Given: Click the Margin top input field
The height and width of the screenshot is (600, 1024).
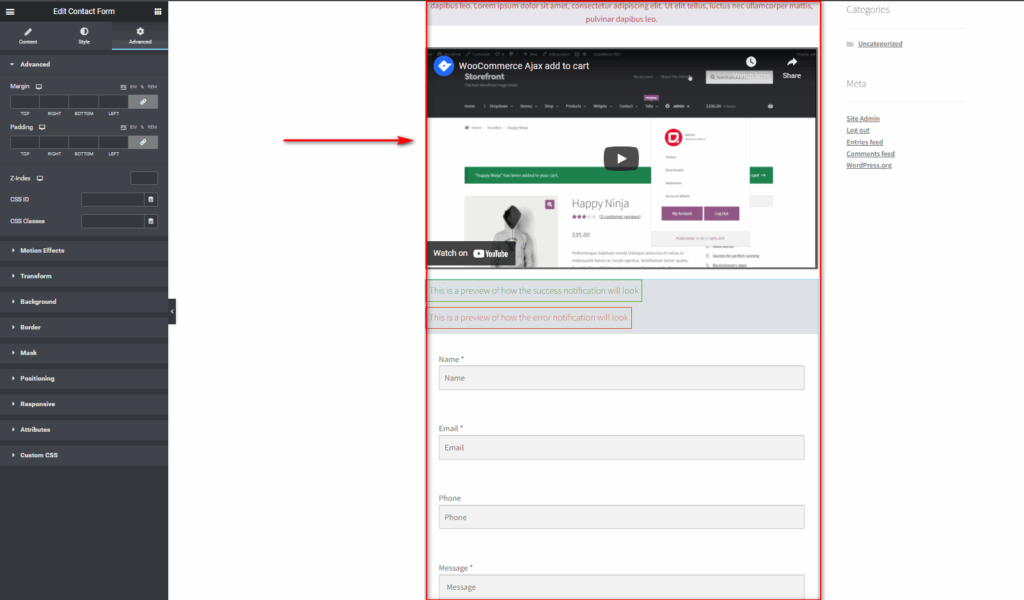Looking at the screenshot, I should coord(25,102).
